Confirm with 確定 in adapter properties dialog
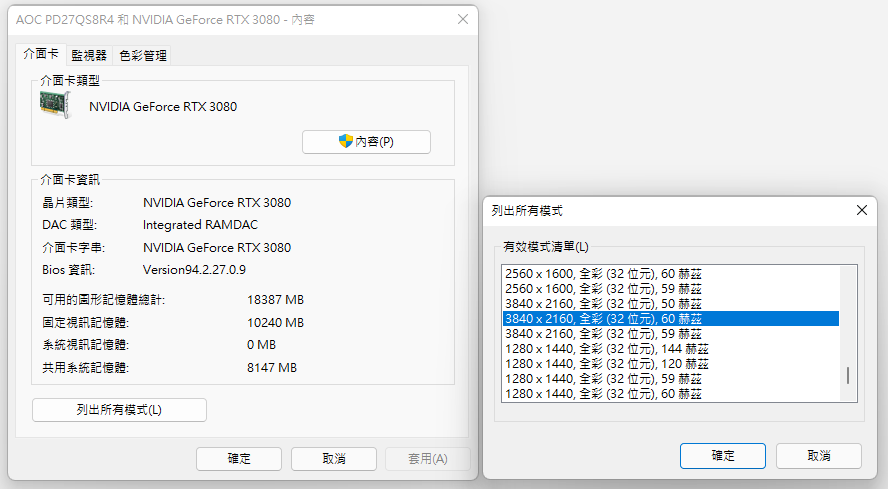This screenshot has width=888, height=489. tap(239, 458)
